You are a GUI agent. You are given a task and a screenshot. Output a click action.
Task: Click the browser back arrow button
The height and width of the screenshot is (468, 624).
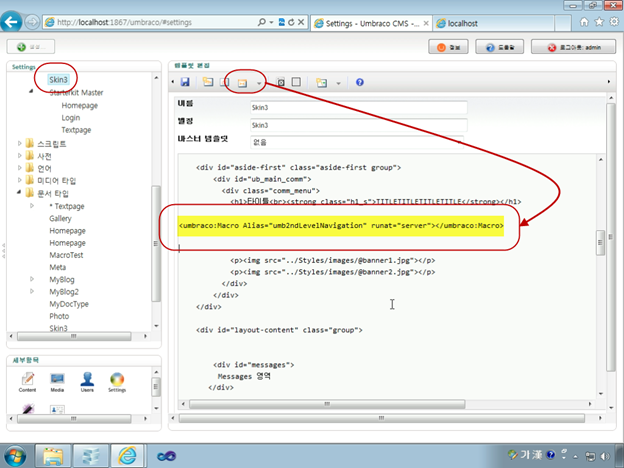pos(11,21)
